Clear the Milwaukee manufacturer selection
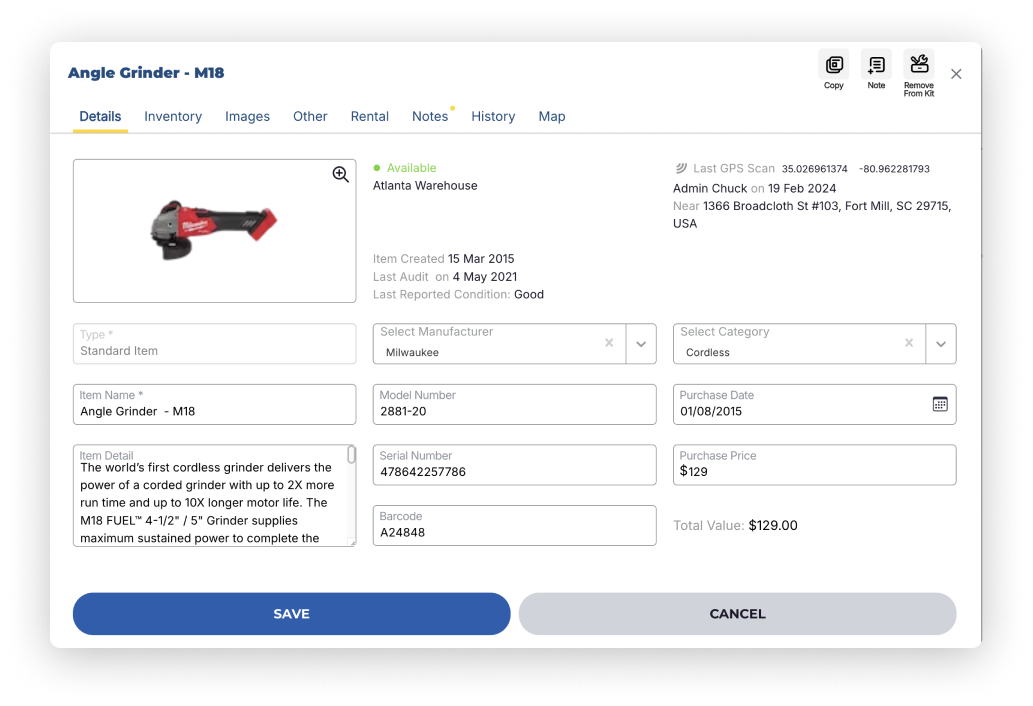 pos(609,342)
